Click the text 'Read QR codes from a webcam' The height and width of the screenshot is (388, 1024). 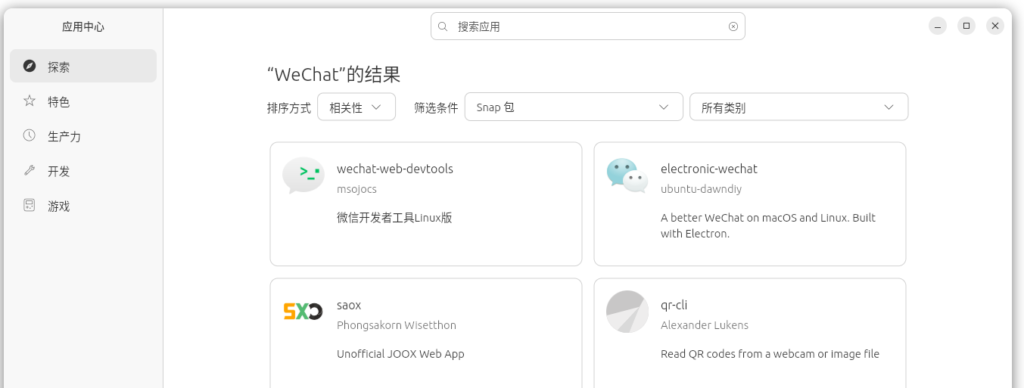736,354
